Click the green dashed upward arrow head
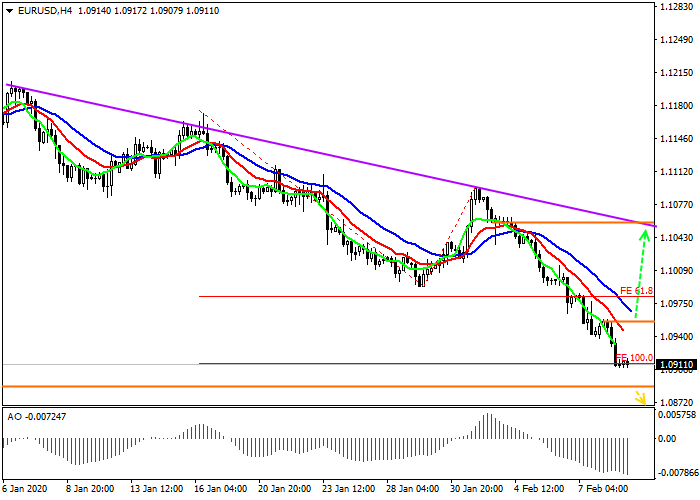 (645, 235)
